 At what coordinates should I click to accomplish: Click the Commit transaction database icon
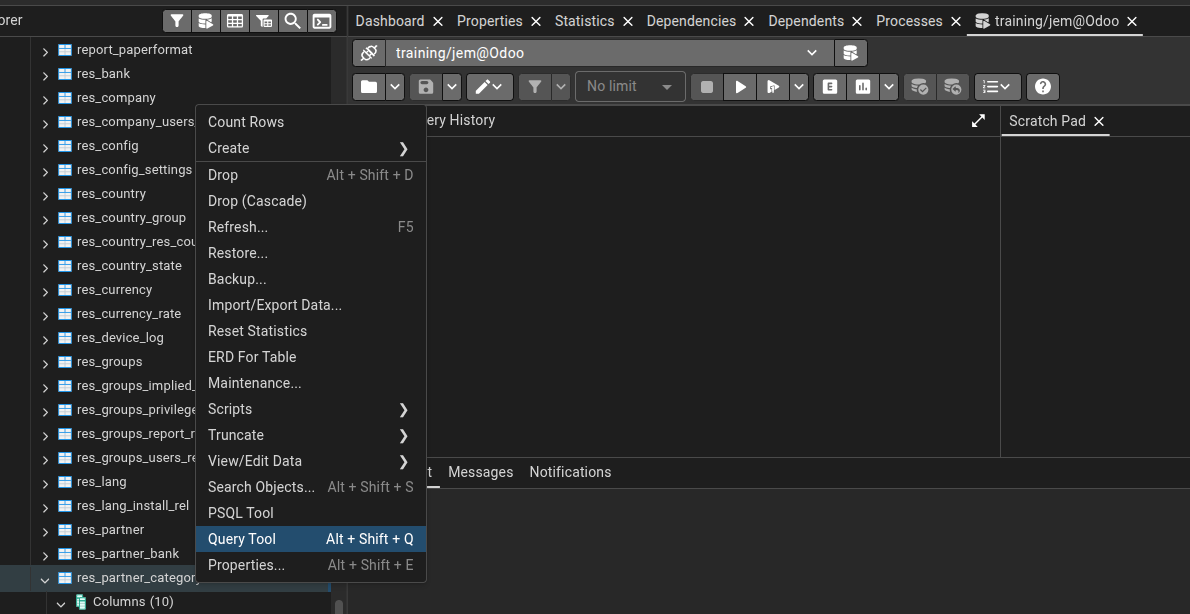pos(920,87)
